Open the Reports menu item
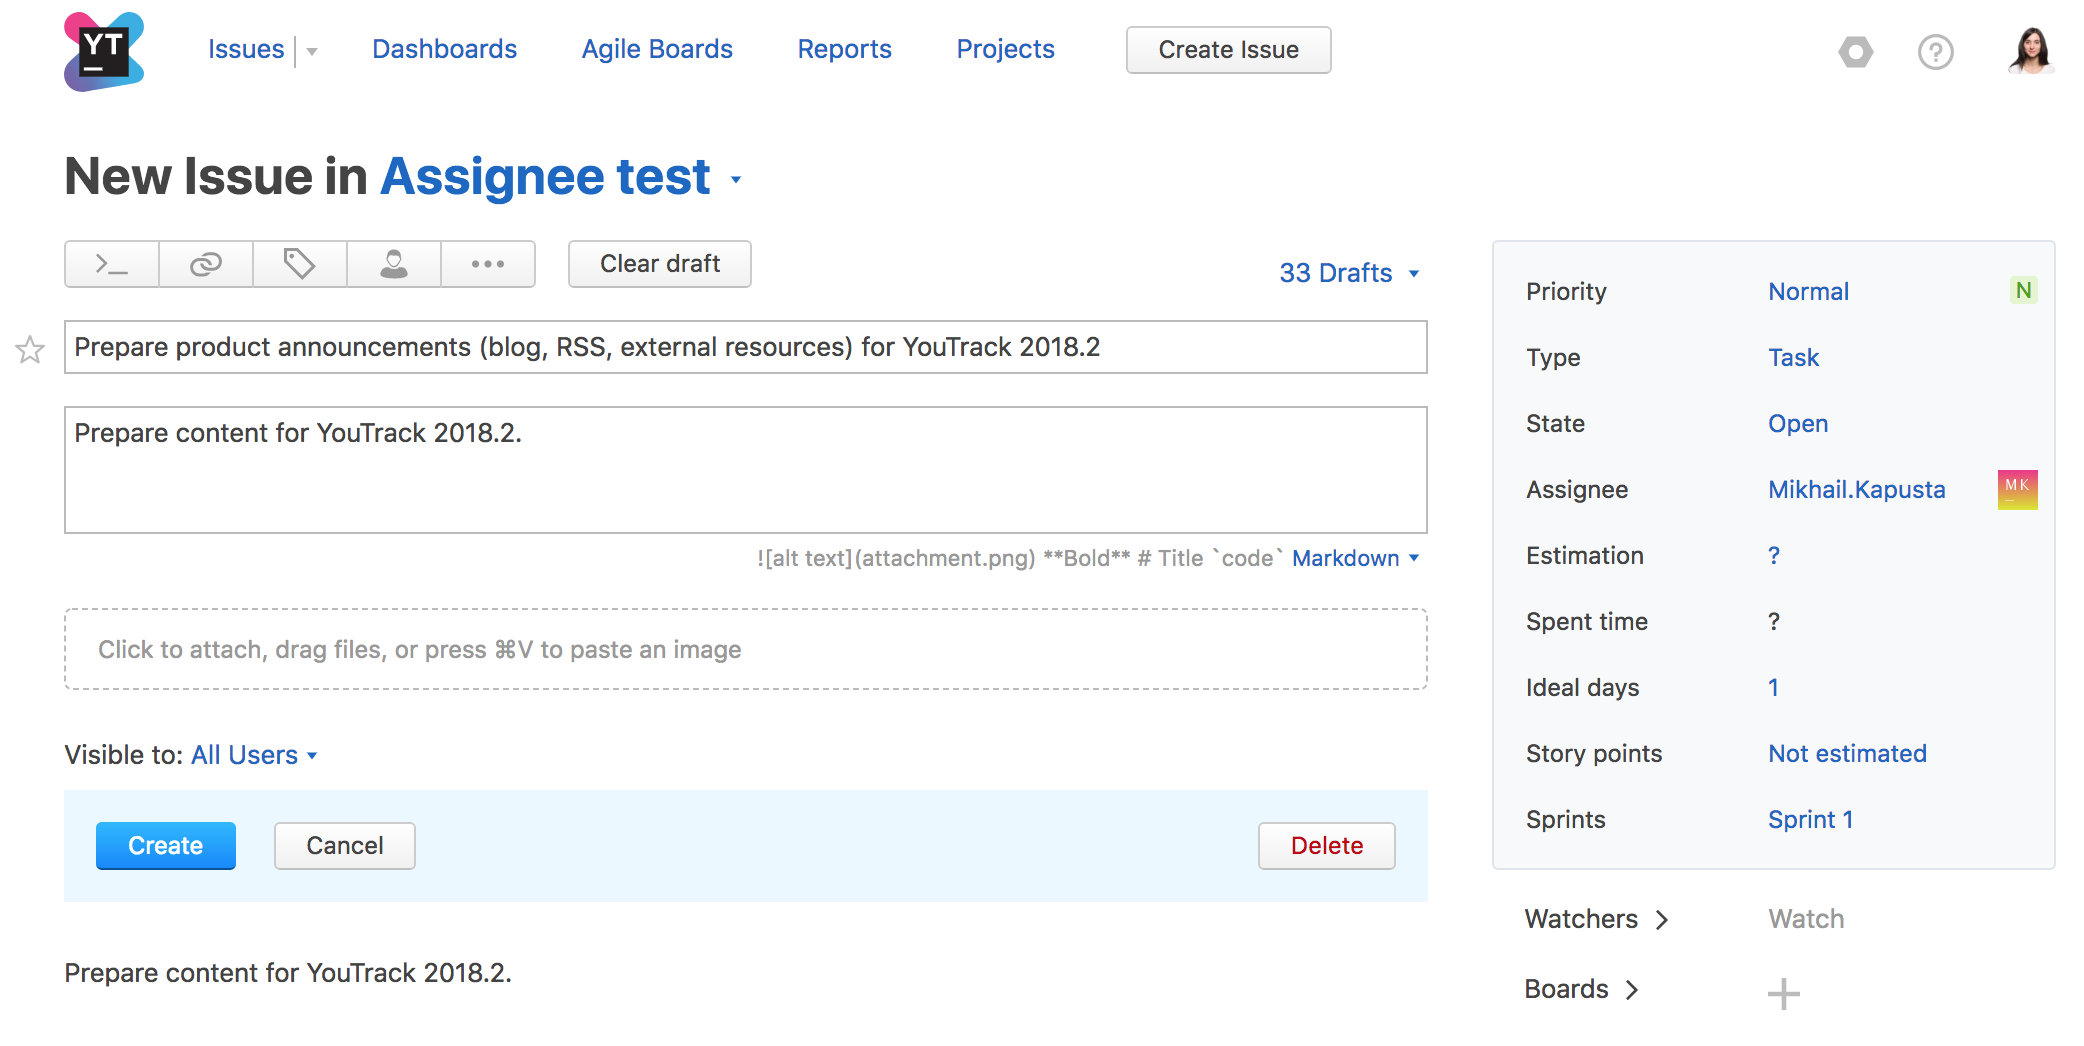 844,49
